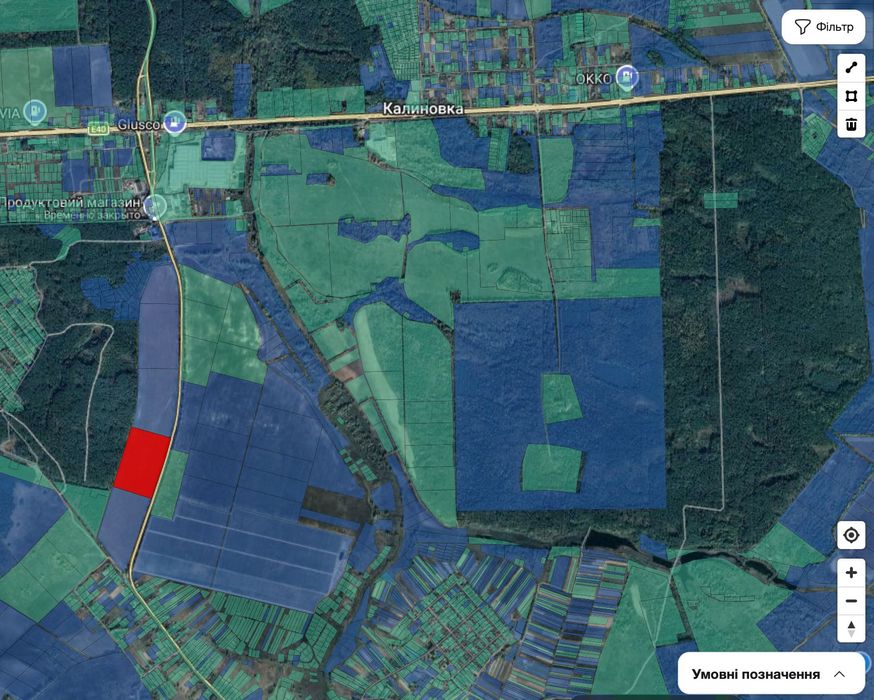Click the E40 road shield label
Screen dimensions: 874x700
coord(98,129)
